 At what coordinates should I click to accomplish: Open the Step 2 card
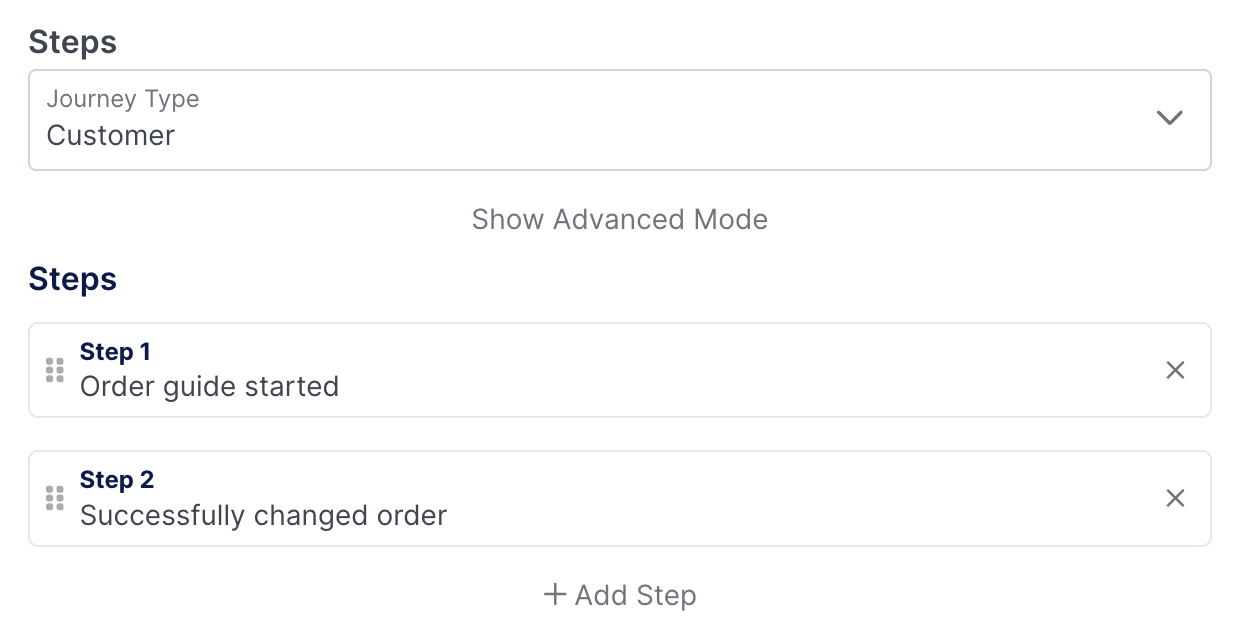[620, 498]
